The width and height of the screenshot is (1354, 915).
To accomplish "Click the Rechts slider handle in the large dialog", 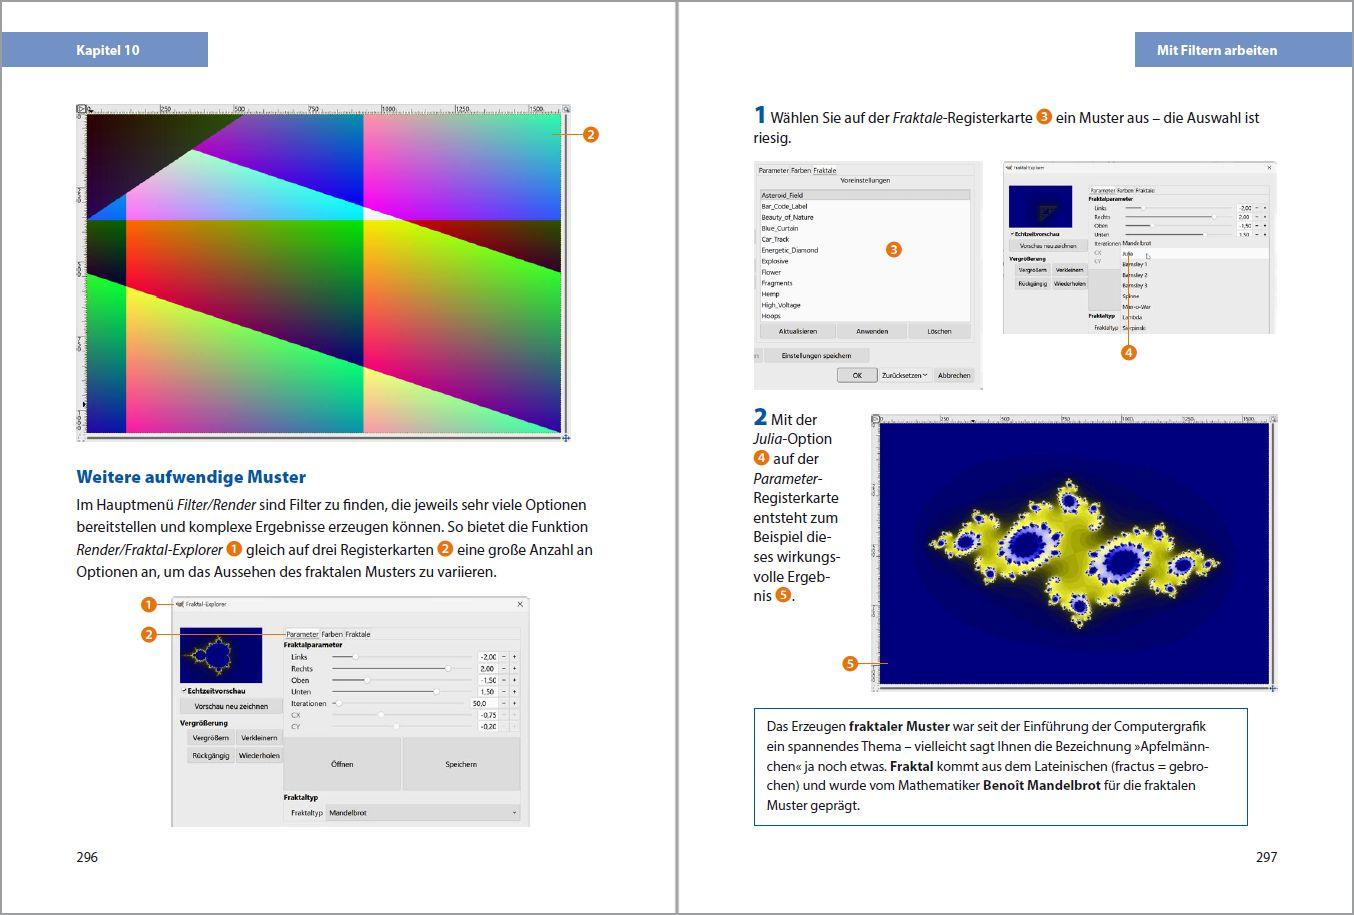I will (447, 669).
